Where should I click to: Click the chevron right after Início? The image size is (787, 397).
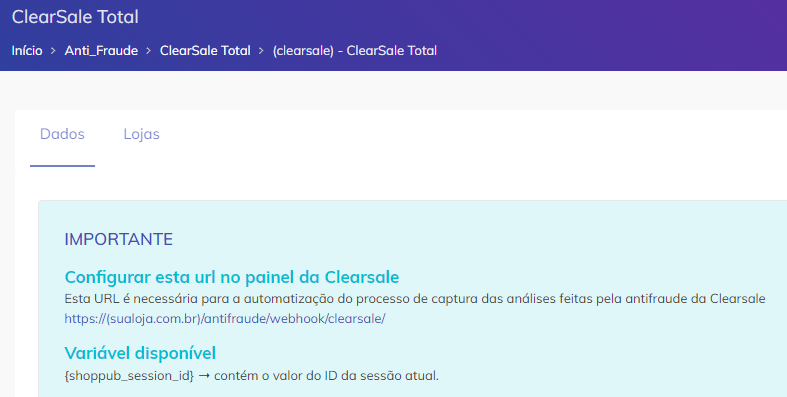click(53, 51)
